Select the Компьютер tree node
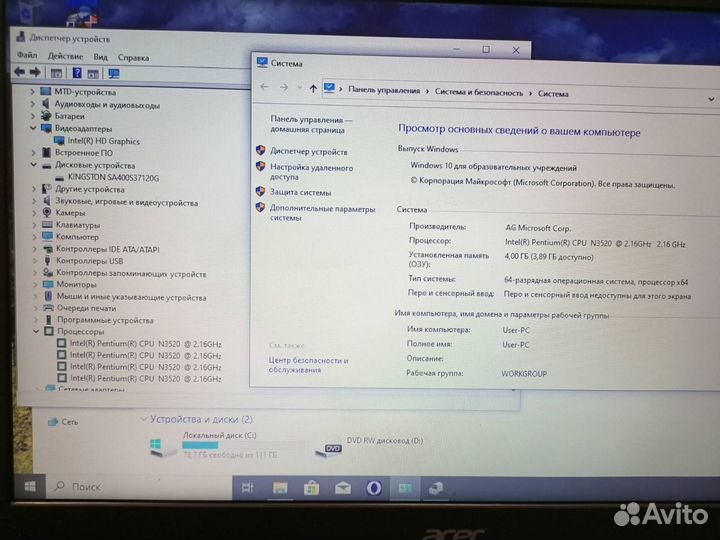The image size is (720, 540). [77, 236]
